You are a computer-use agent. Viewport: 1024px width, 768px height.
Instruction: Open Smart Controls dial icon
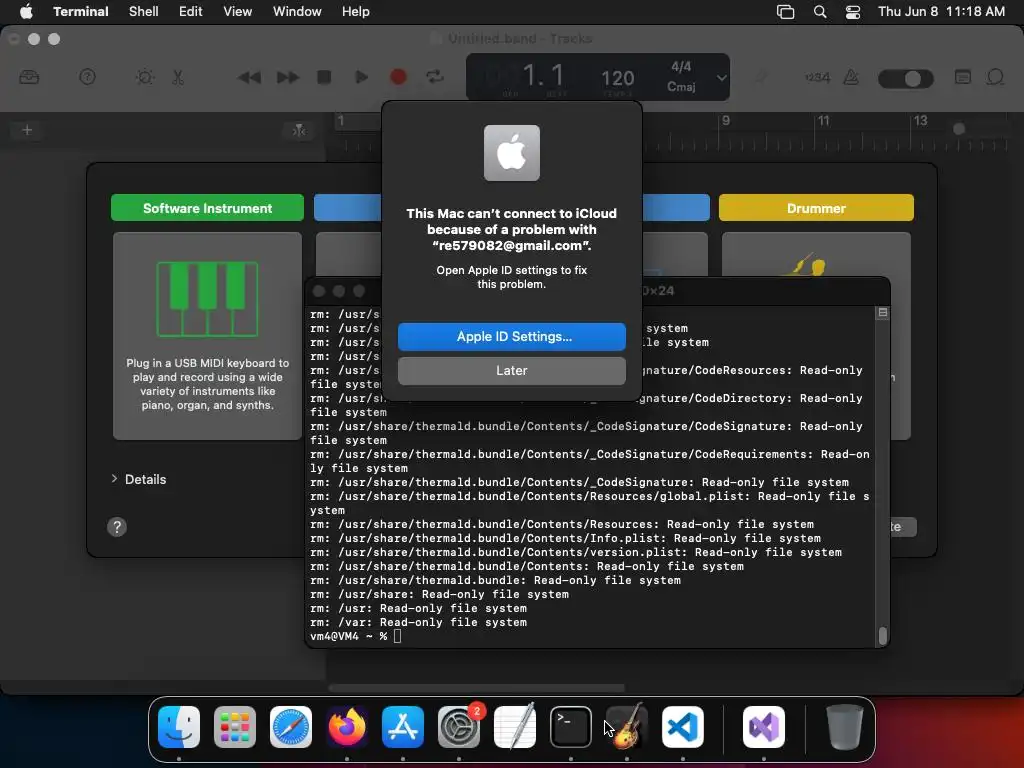pyautogui.click(x=144, y=77)
